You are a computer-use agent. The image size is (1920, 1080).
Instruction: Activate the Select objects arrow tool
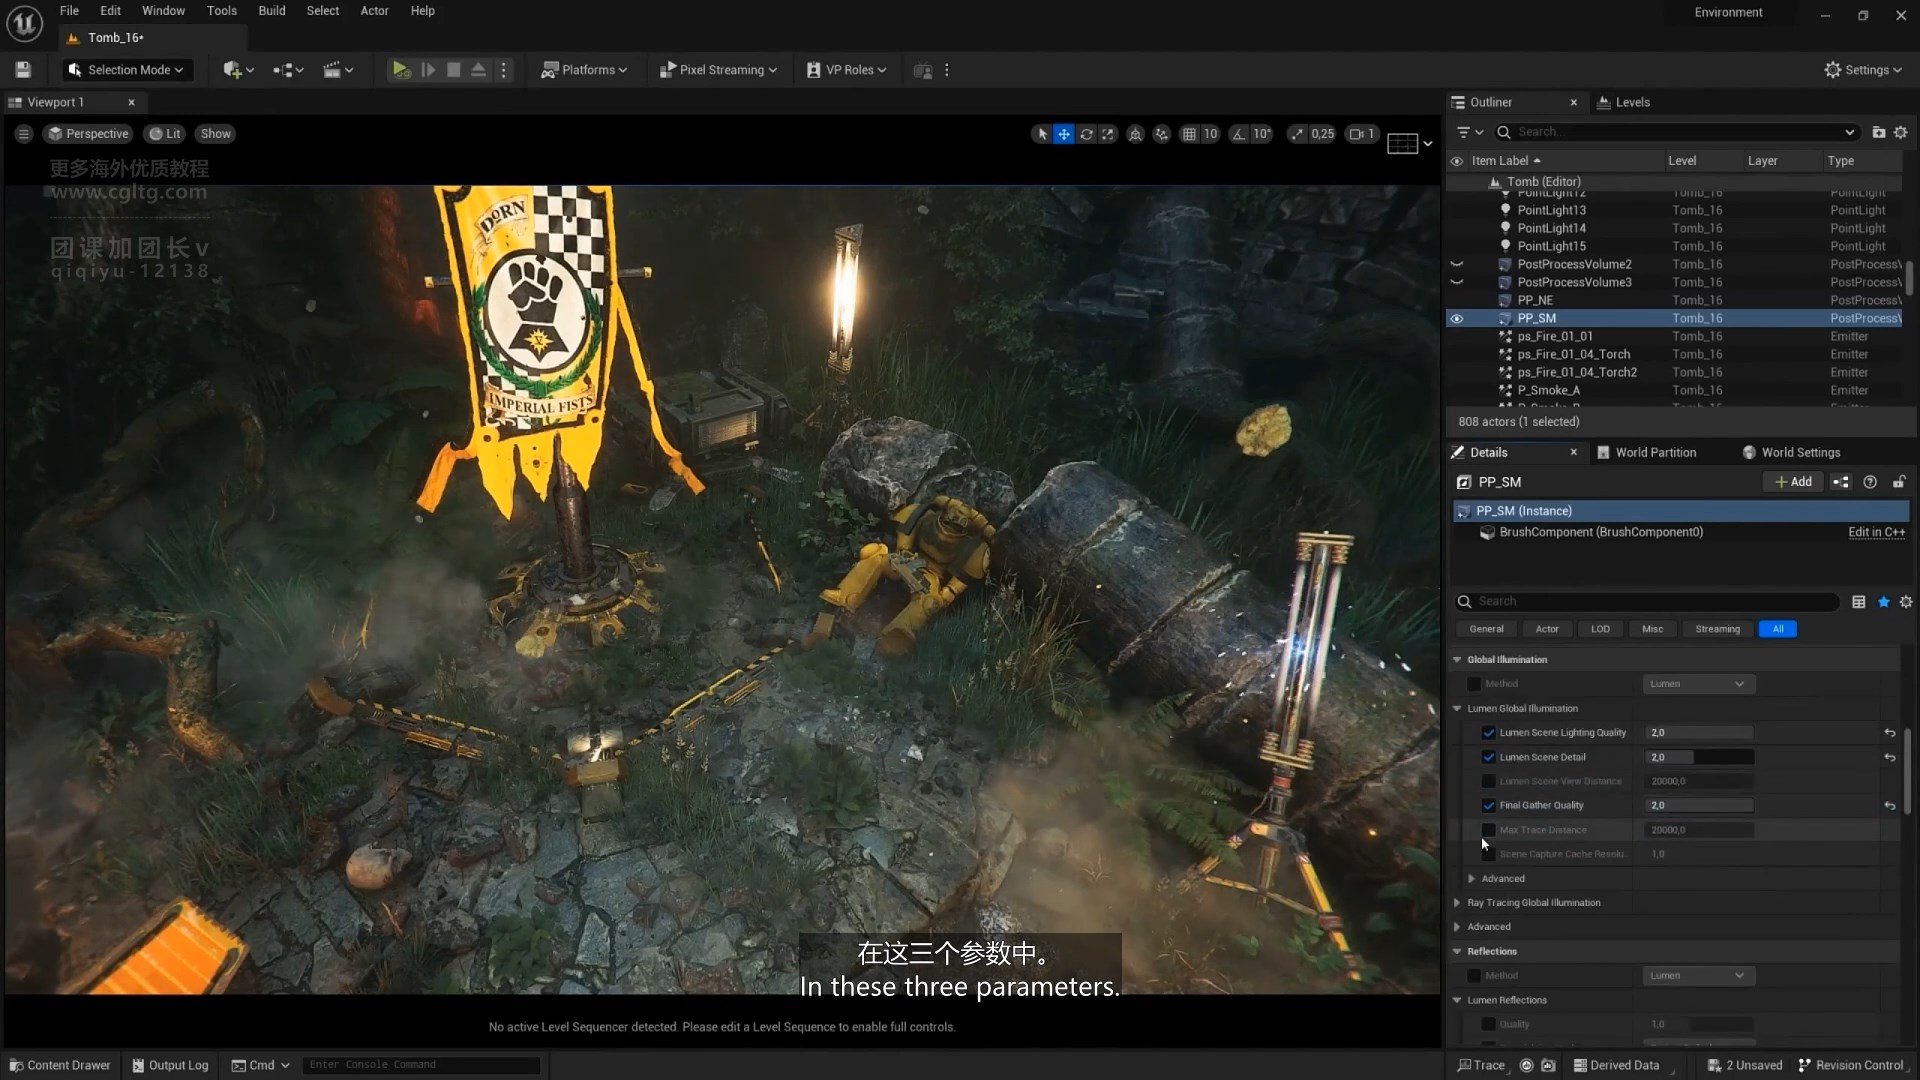coord(1042,134)
